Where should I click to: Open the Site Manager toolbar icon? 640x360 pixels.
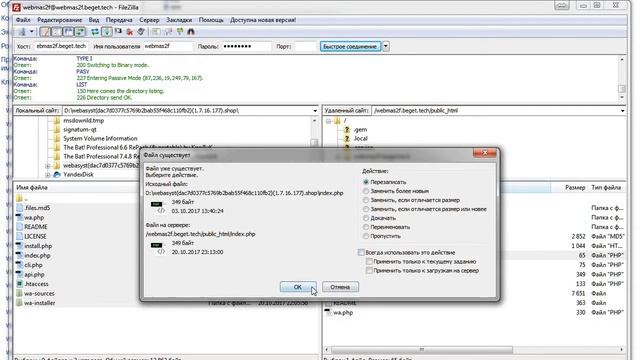click(x=22, y=32)
